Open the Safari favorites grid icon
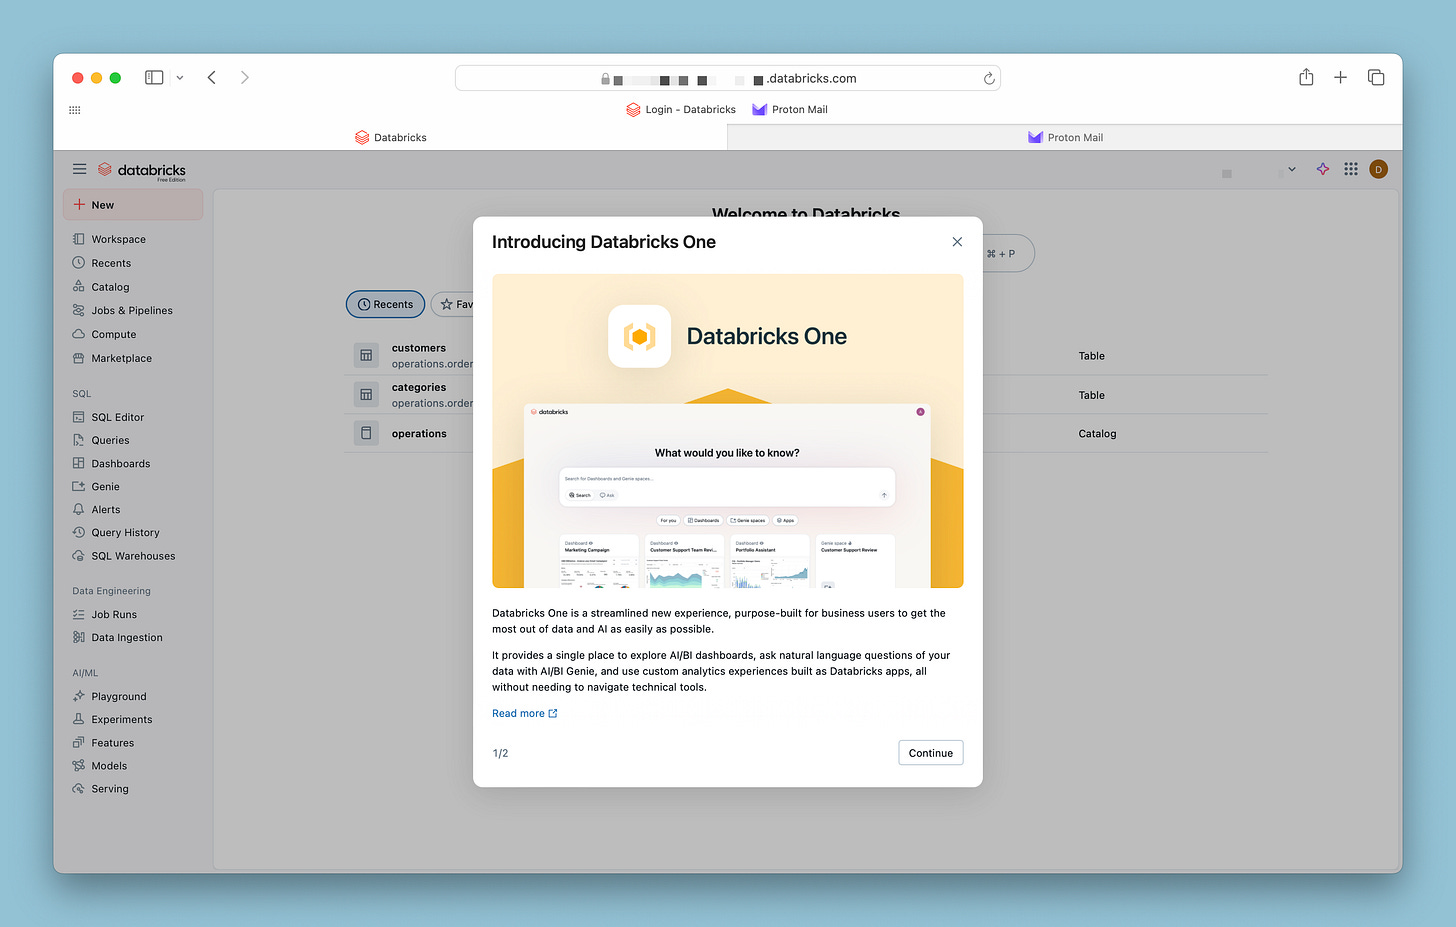 [74, 110]
